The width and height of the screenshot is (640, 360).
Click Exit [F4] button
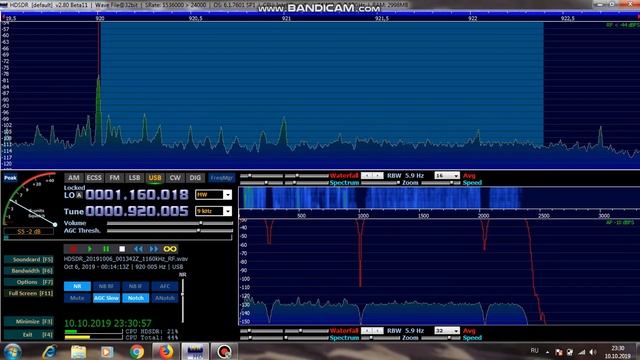point(29,335)
